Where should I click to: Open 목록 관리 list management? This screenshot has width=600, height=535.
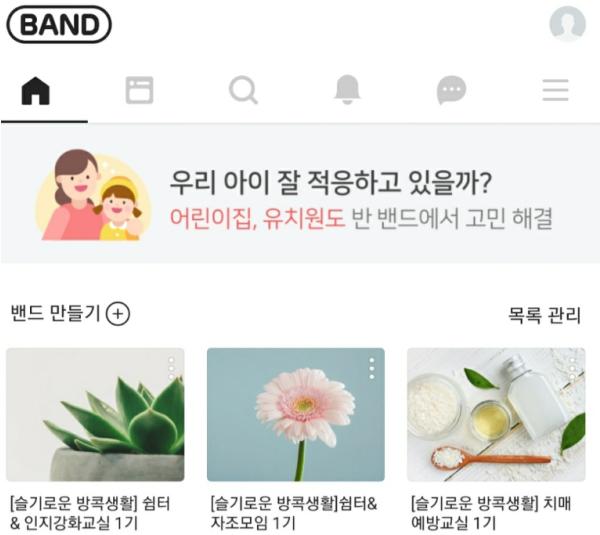pos(544,315)
